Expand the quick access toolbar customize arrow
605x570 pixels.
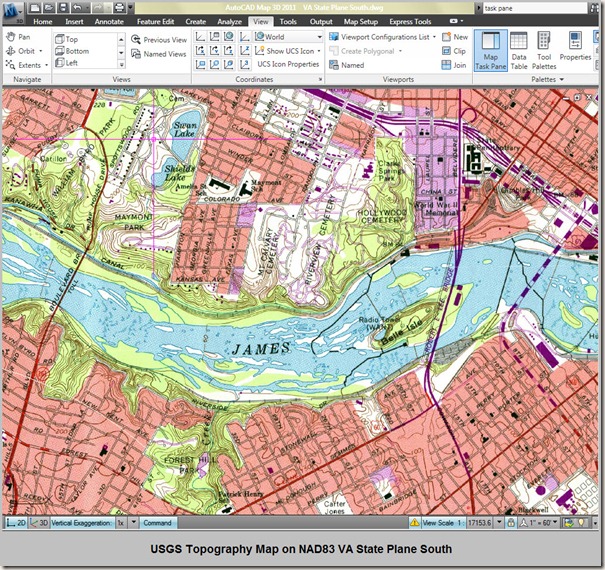coord(131,7)
